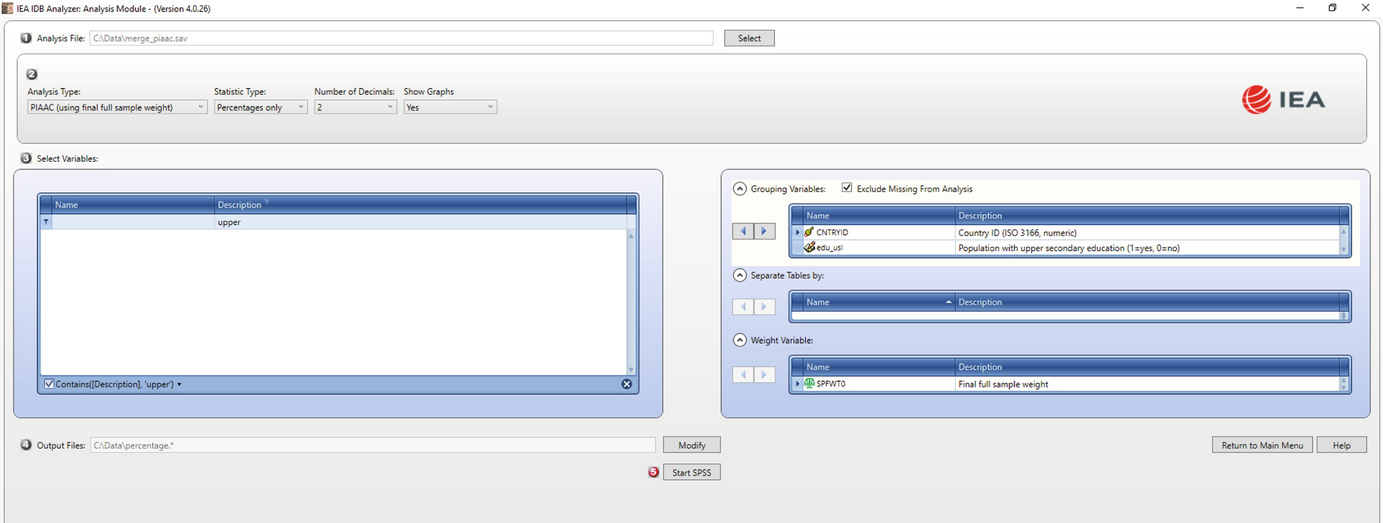The height and width of the screenshot is (523, 1383).
Task: Restore down the application window
Action: 1332,8
